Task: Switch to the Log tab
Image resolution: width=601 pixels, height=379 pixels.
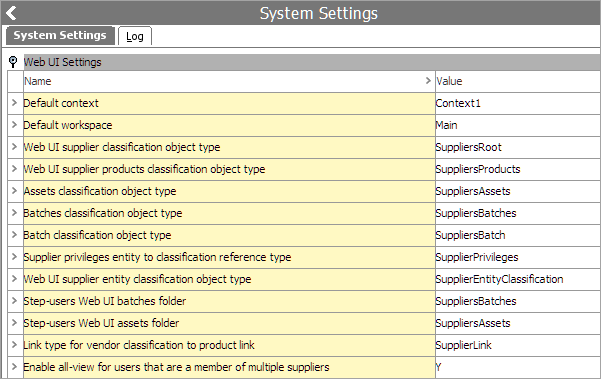Action: (135, 36)
